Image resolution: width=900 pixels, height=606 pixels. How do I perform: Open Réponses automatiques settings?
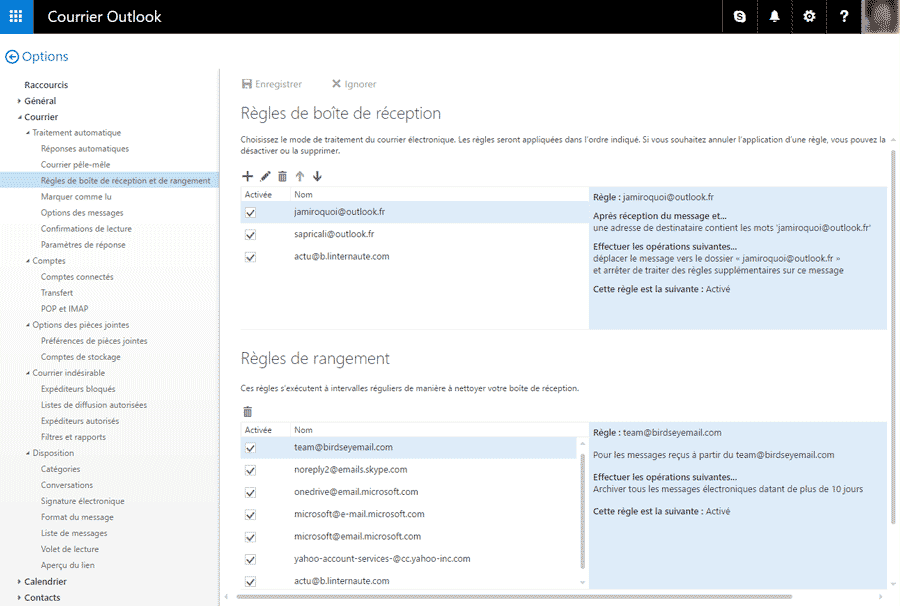85,149
